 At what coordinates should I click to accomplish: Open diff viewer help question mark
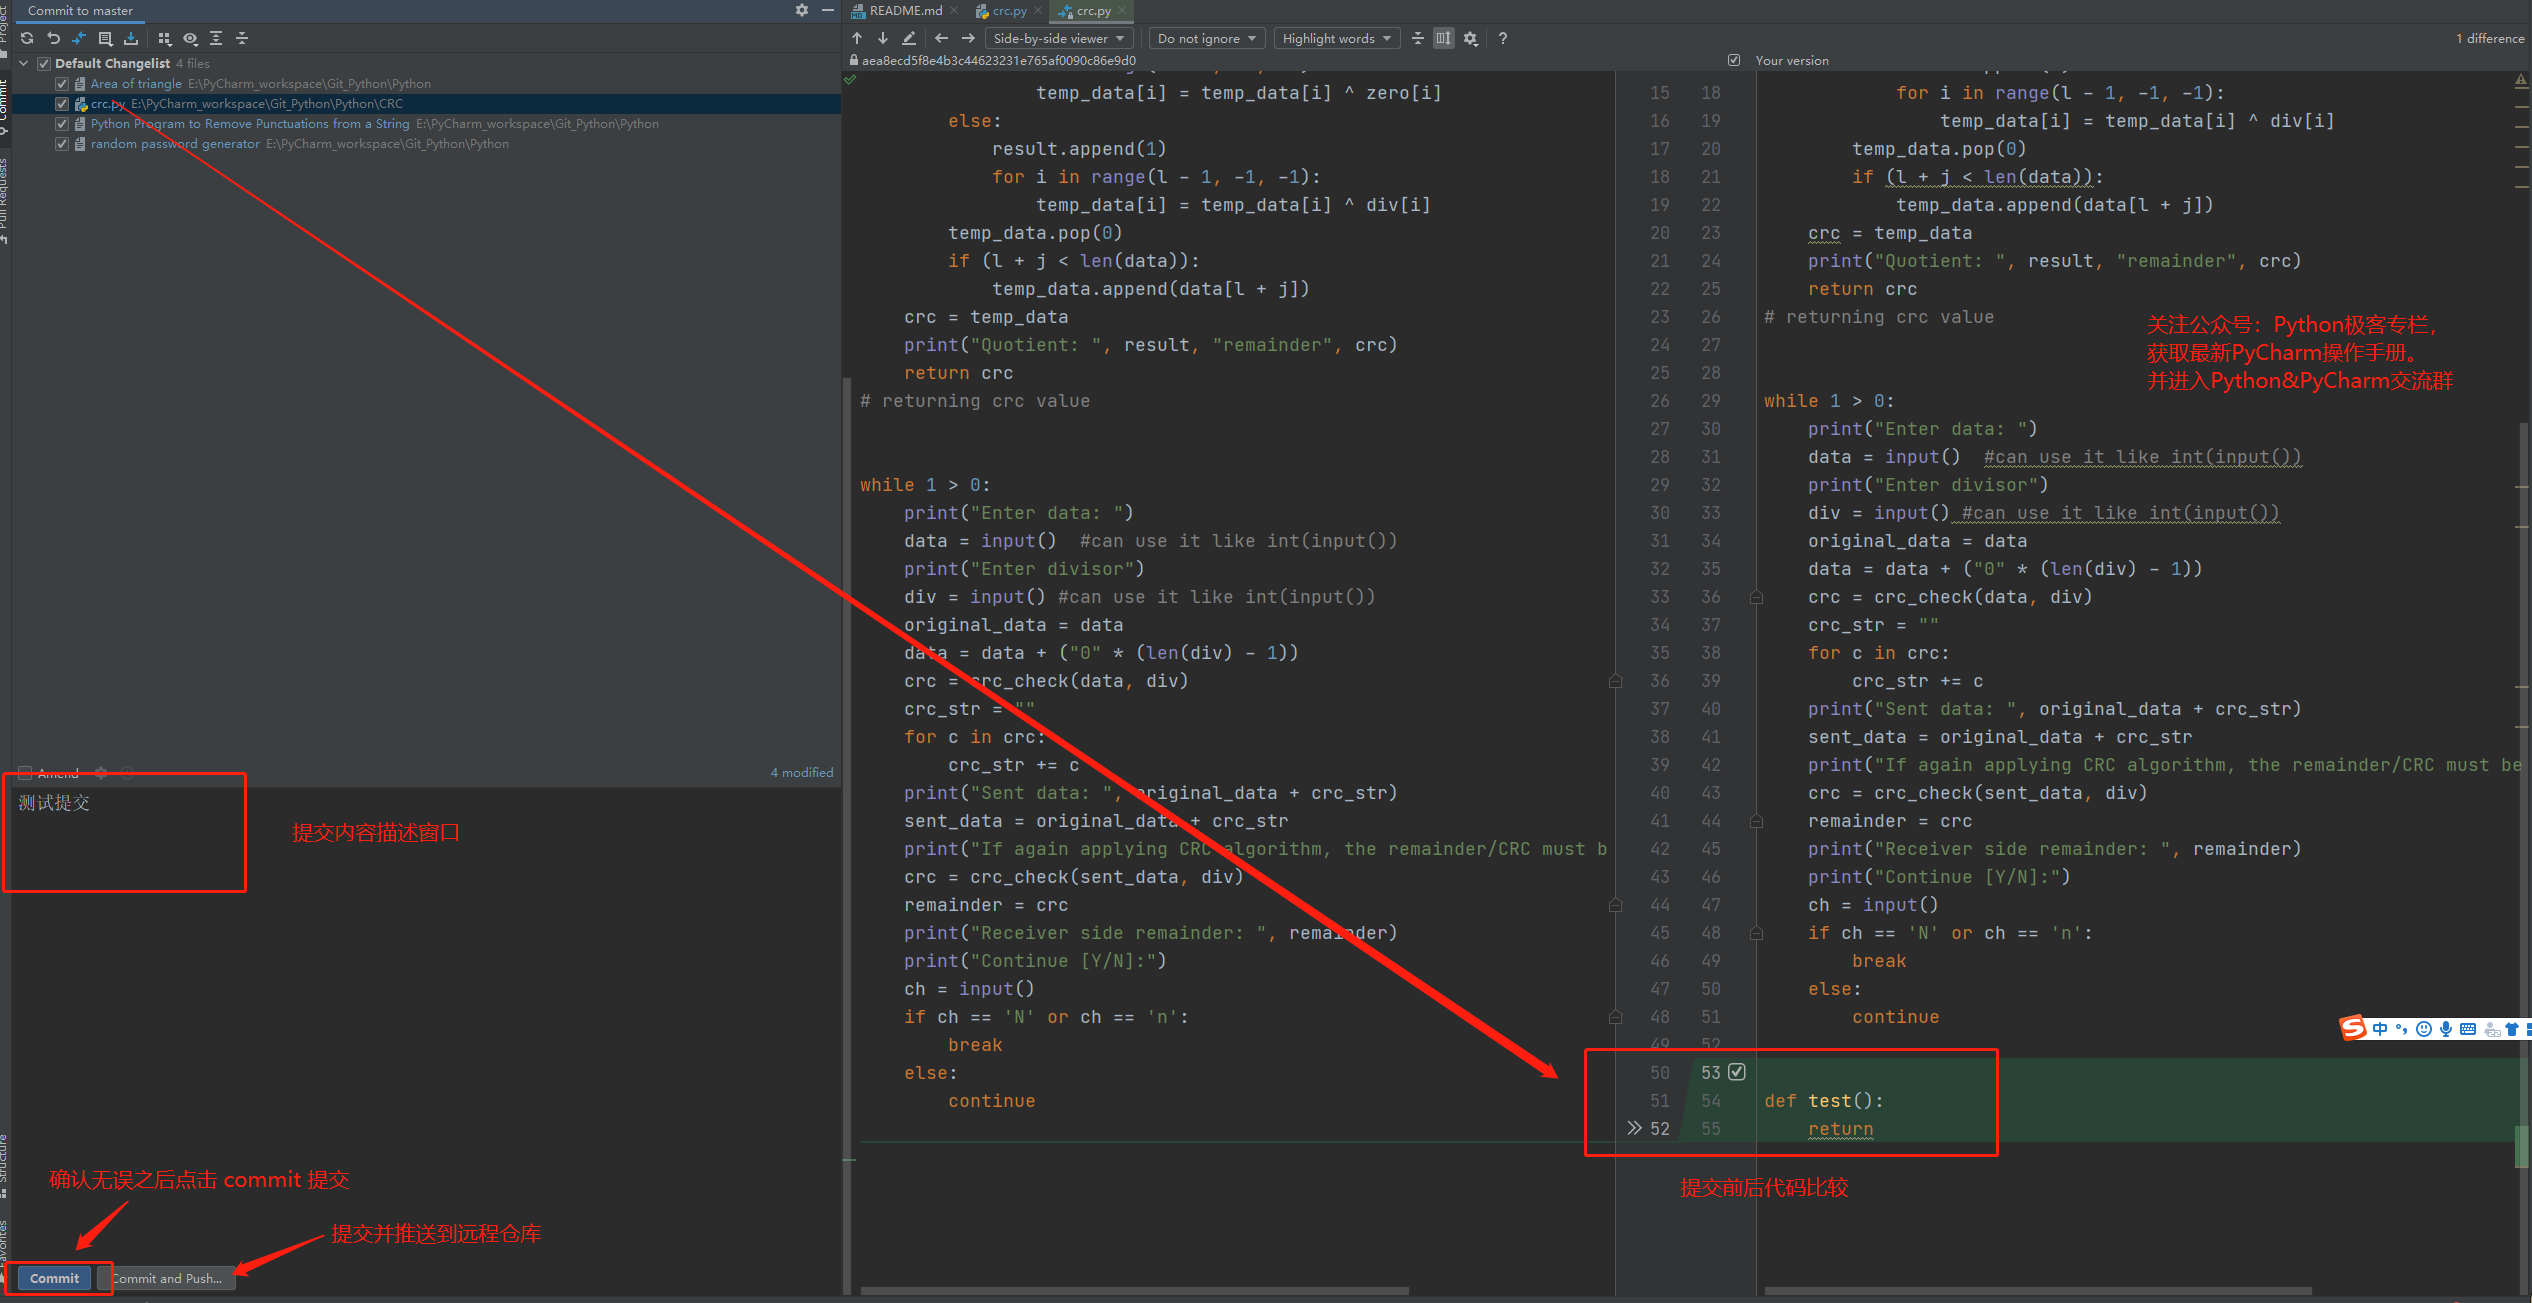[x=1502, y=38]
